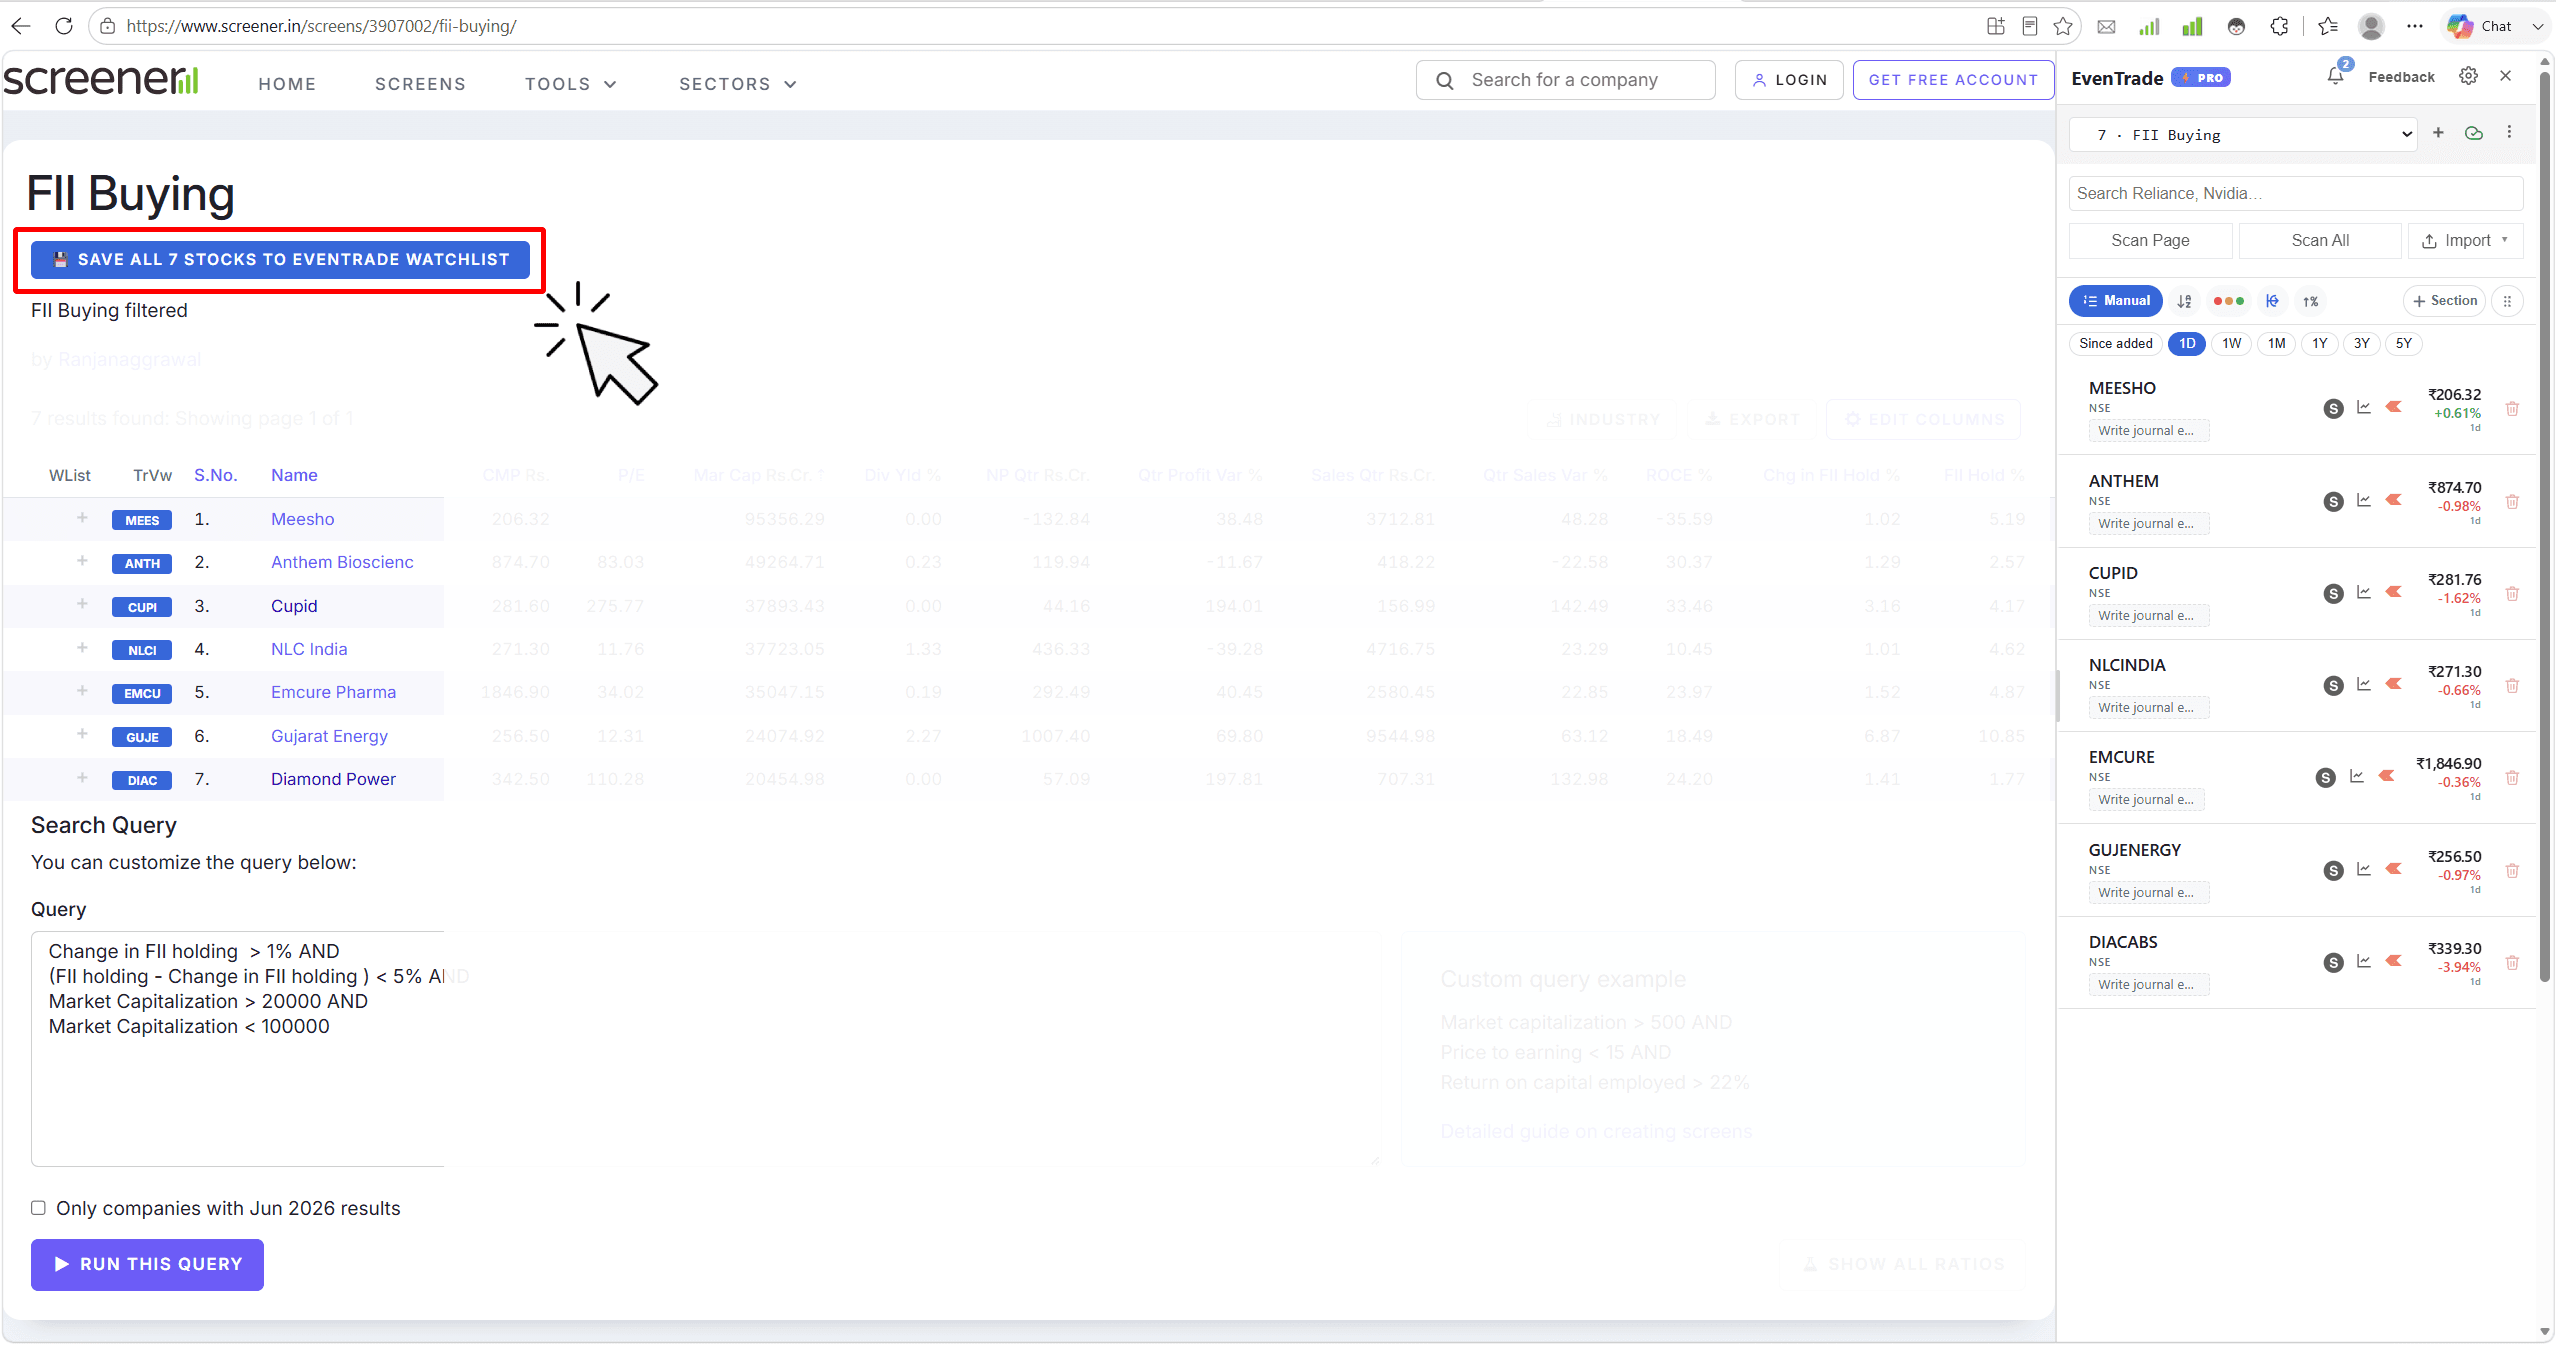Sort watchlist by percent change

(2310, 301)
